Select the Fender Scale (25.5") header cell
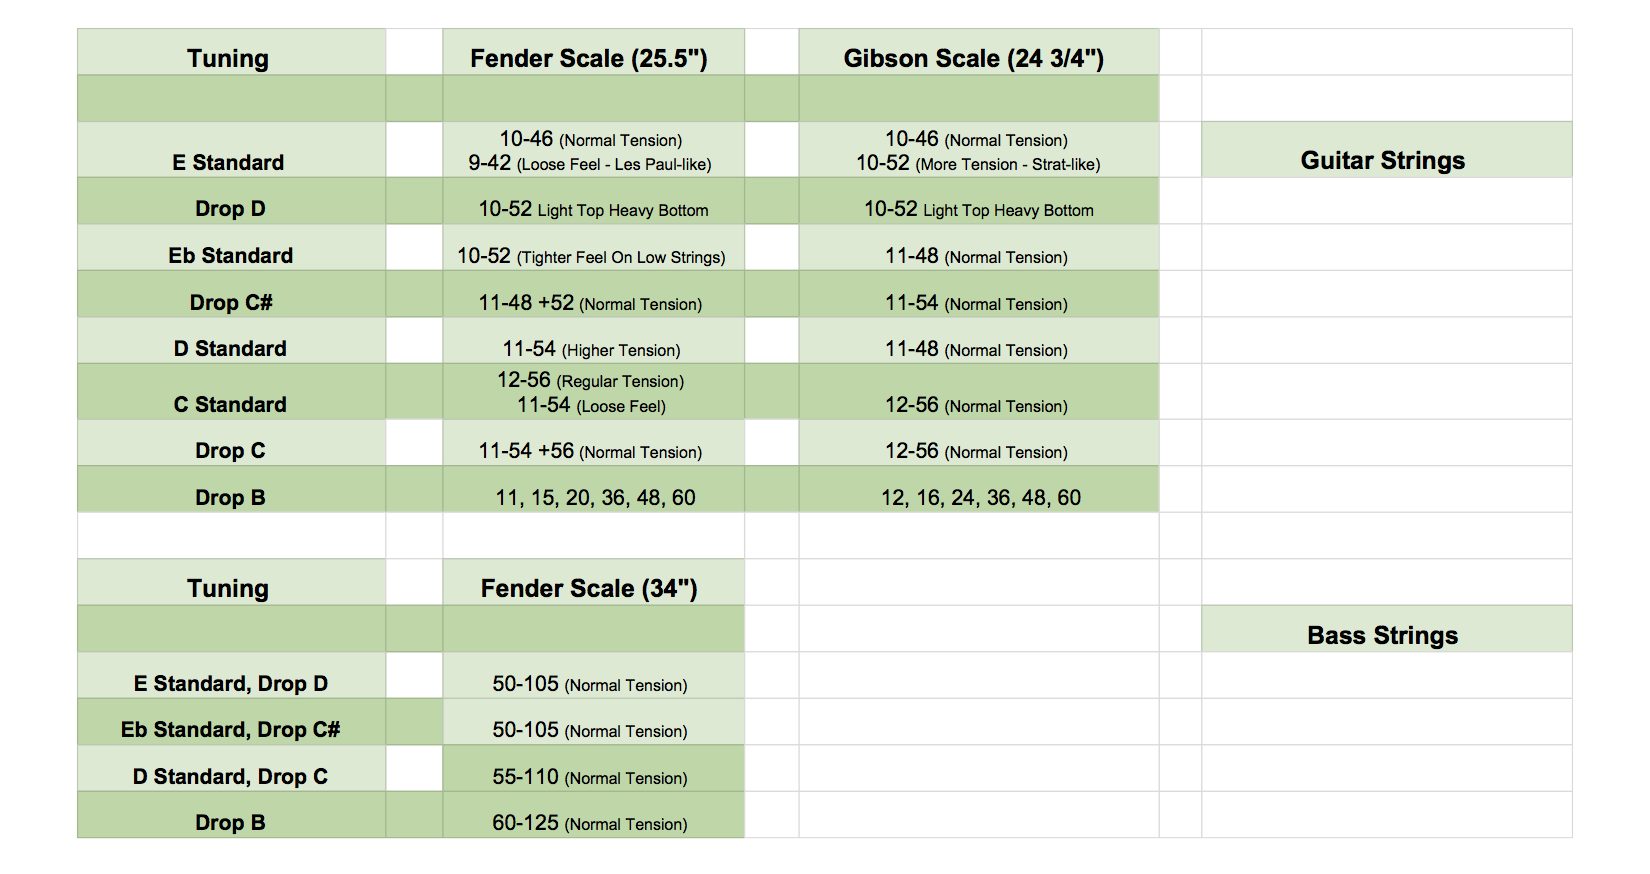1650x874 pixels. click(593, 52)
